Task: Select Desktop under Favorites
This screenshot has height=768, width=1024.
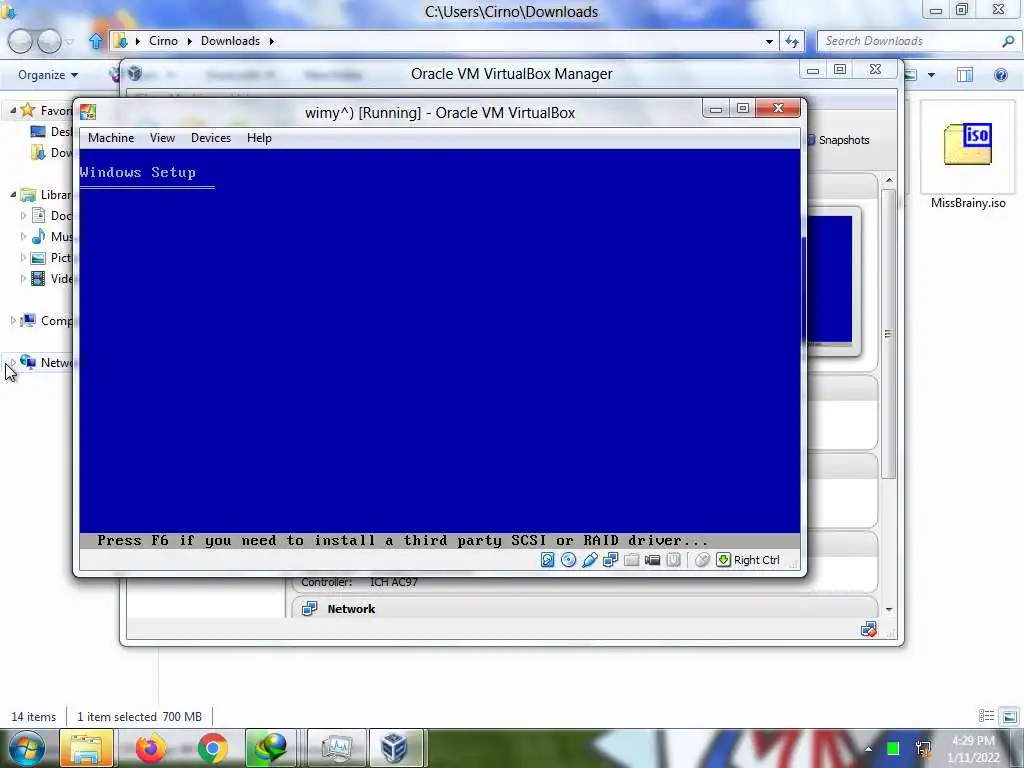Action: point(52,131)
